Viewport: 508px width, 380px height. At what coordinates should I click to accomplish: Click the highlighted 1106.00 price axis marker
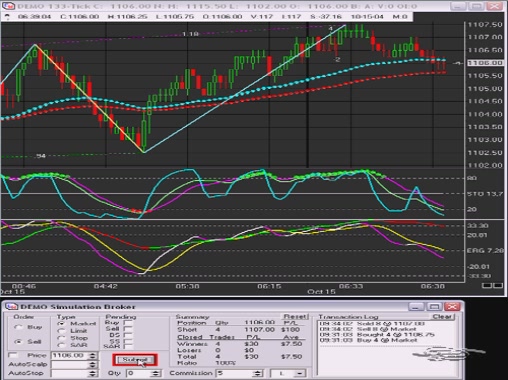[x=485, y=63]
